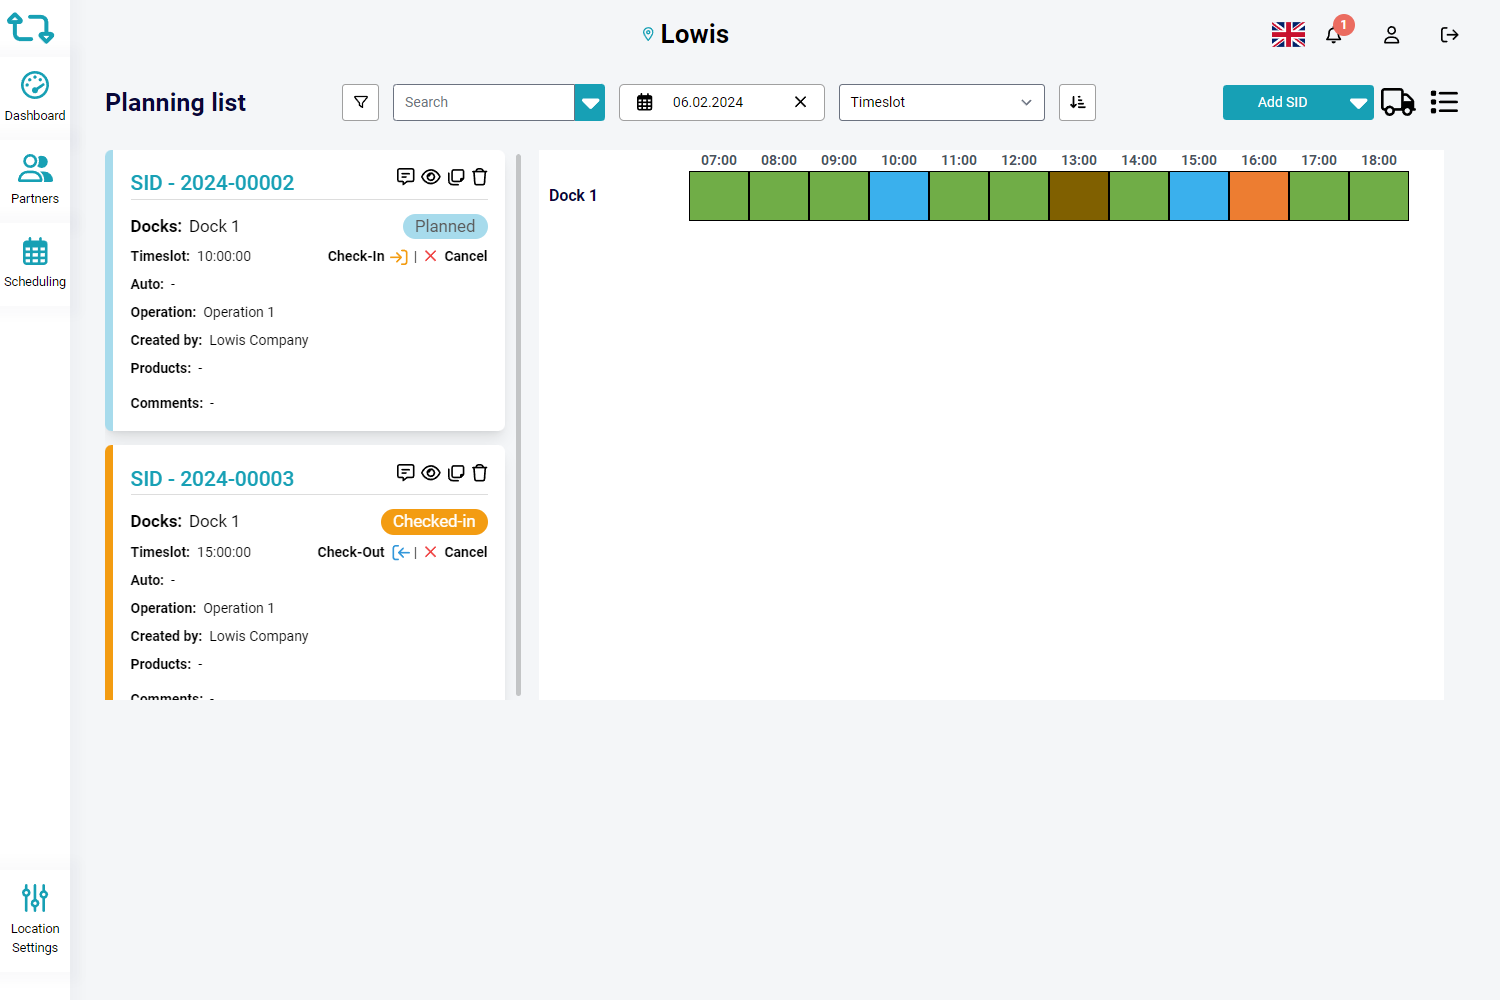
Task: Click the Dock 1 row label
Action: 573,196
